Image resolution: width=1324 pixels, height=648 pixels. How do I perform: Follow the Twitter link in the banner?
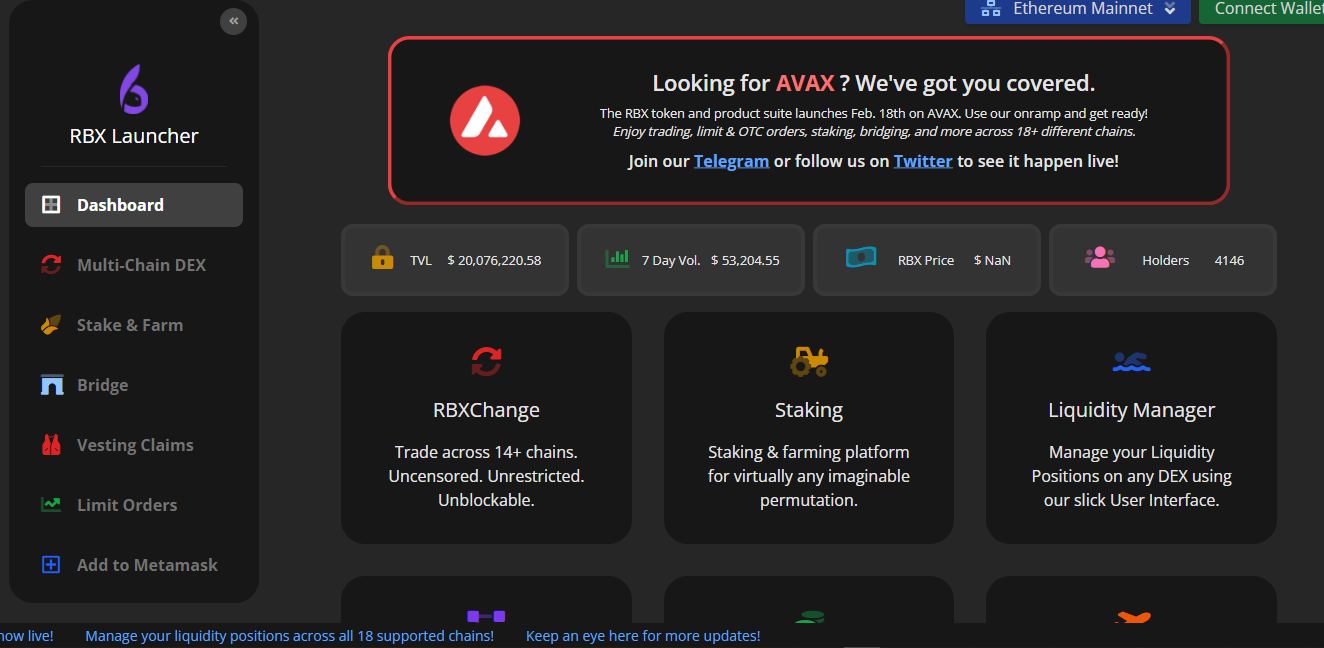point(923,161)
